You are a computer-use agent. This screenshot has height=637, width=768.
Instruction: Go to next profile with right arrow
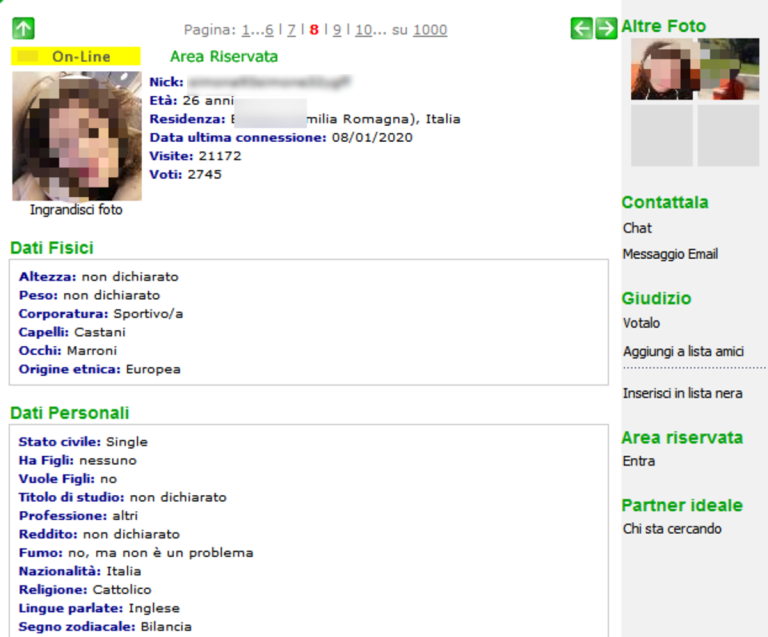(x=606, y=29)
